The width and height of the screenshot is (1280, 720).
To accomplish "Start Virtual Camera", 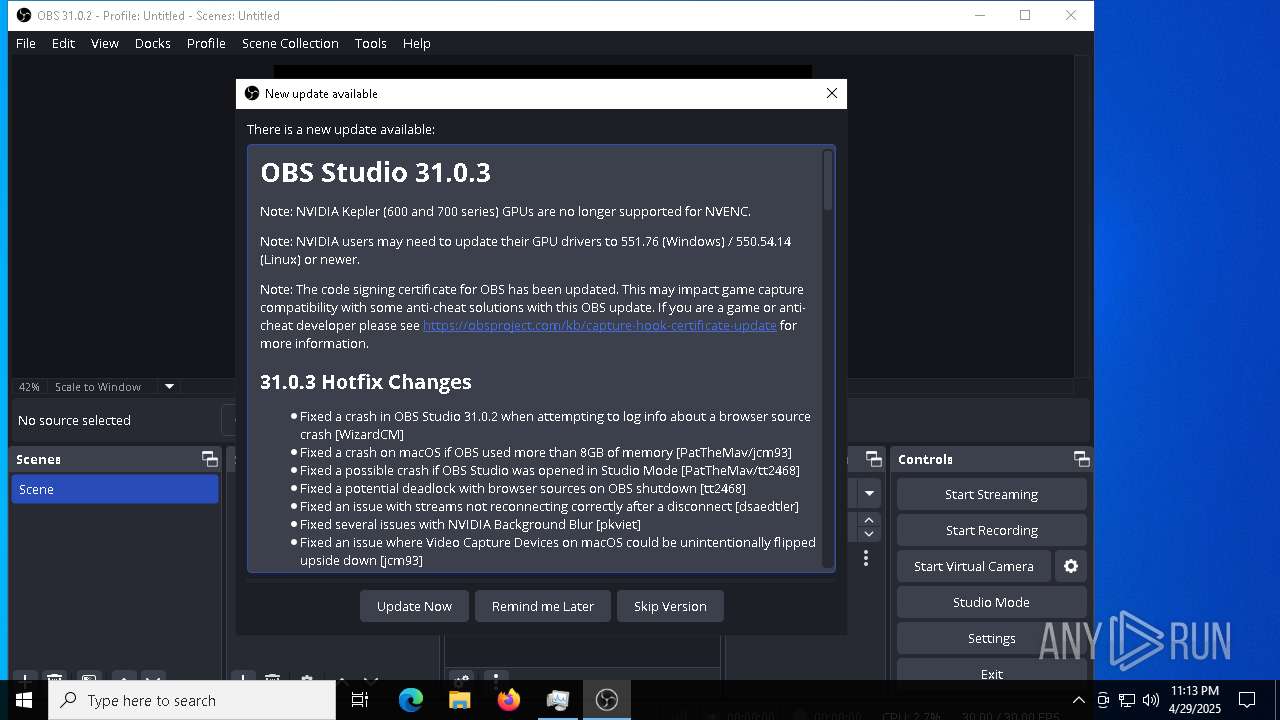I will coord(973,566).
